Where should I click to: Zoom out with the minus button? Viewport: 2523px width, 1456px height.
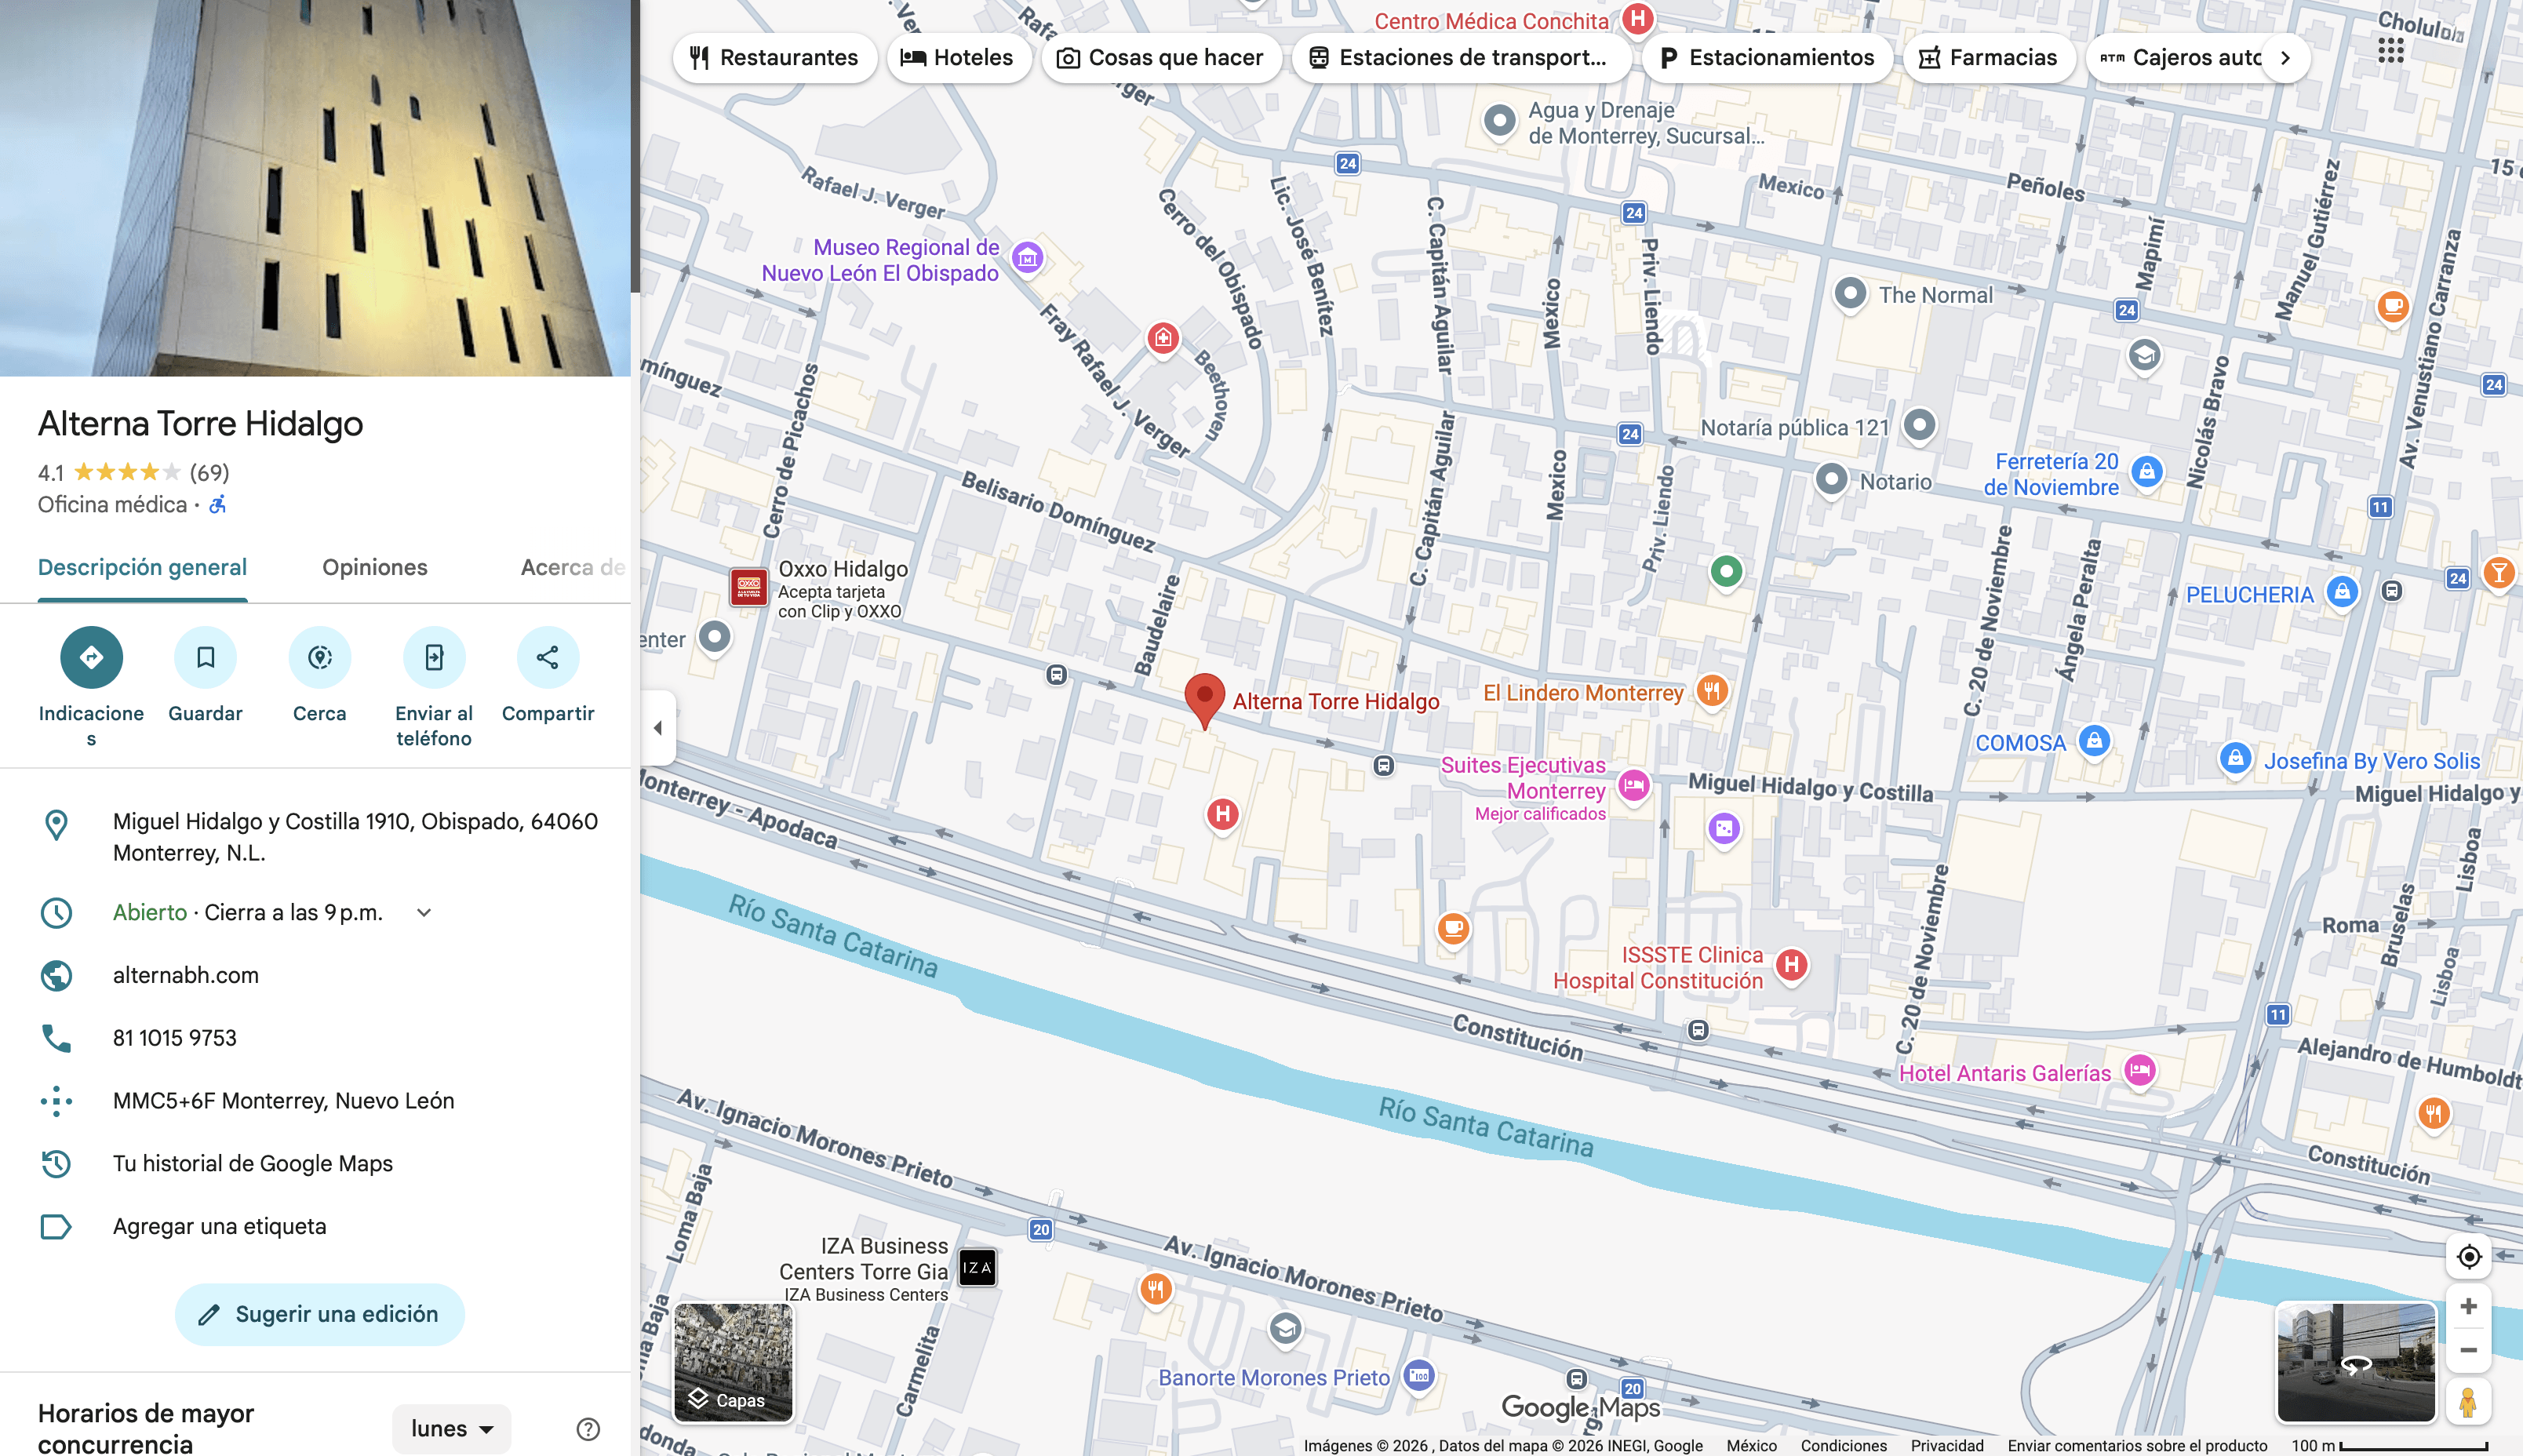coord(2468,1350)
